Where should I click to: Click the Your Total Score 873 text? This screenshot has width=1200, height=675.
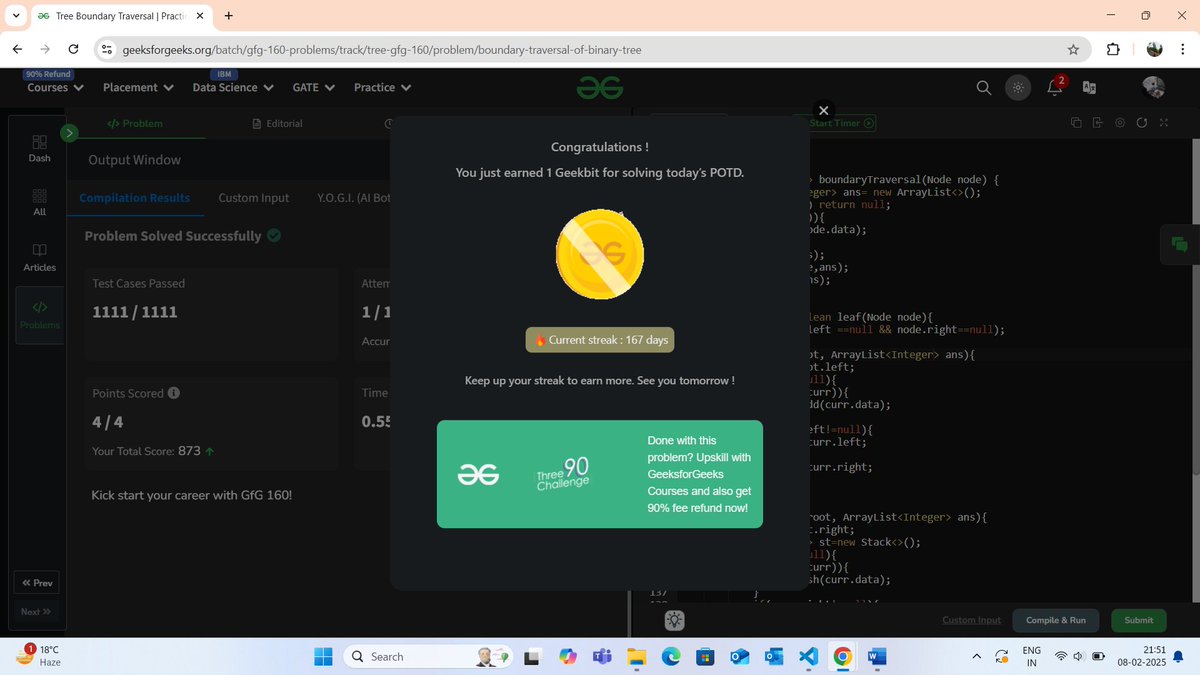point(153,451)
